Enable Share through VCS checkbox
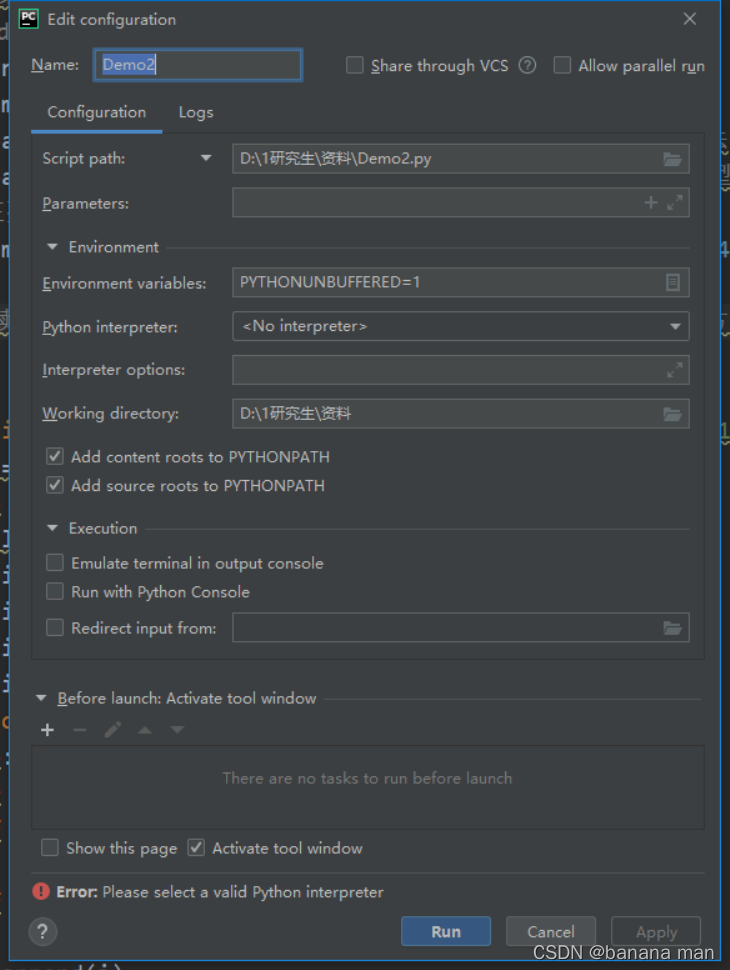730x970 pixels. coord(354,65)
